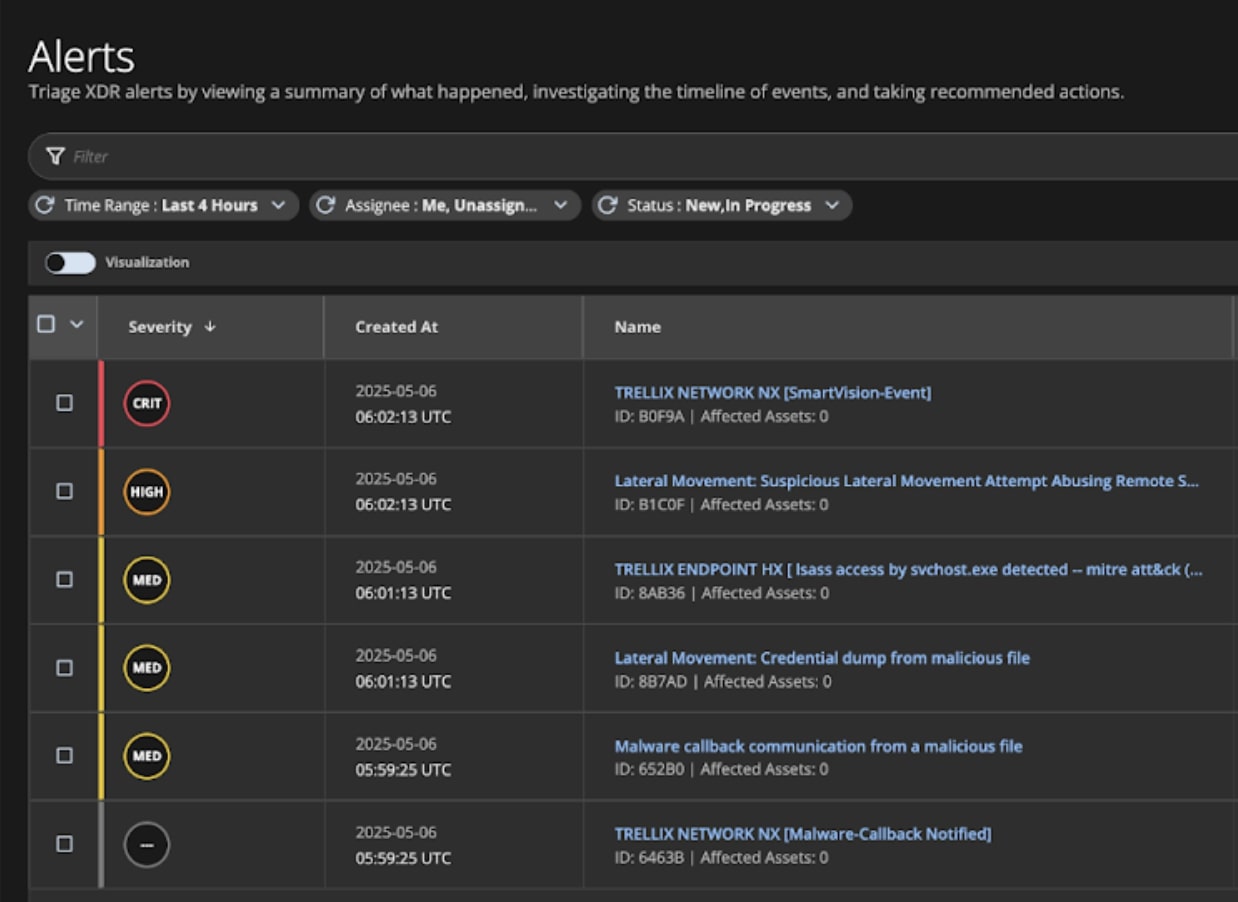1238x902 pixels.
Task: Click the blank severity badge in last row
Action: point(147,845)
